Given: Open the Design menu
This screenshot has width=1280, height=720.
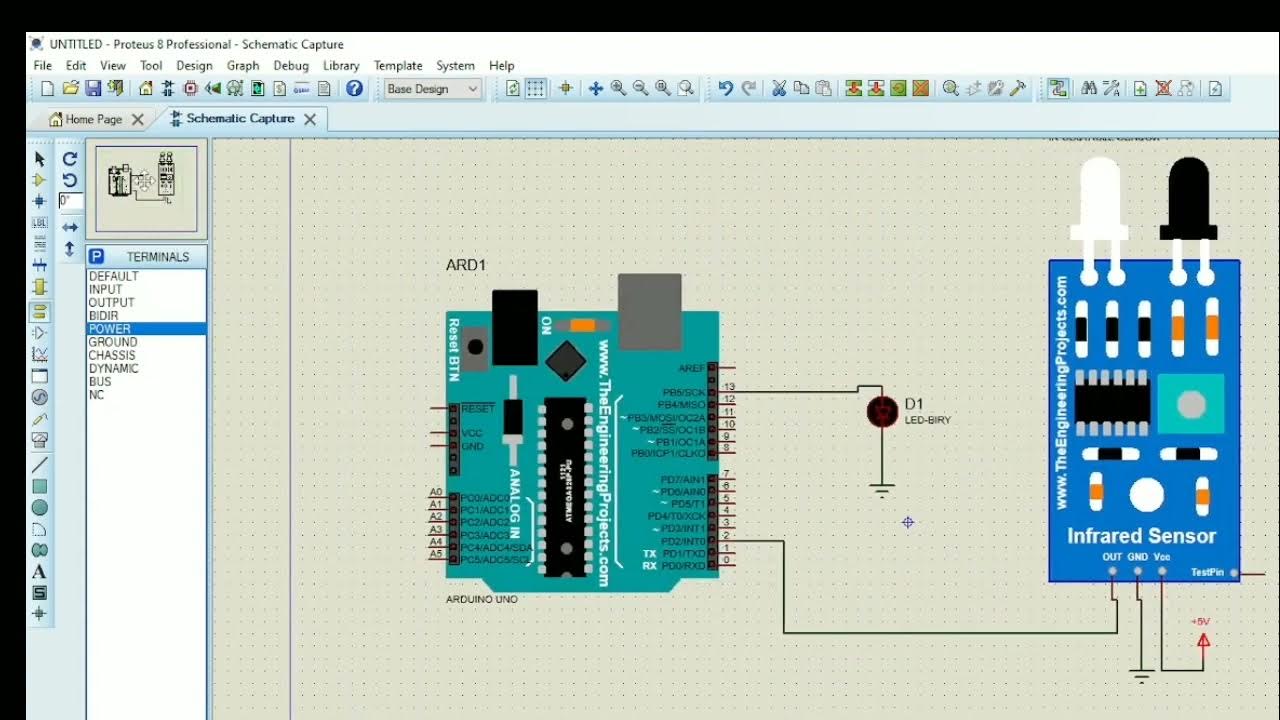Looking at the screenshot, I should click(x=194, y=65).
